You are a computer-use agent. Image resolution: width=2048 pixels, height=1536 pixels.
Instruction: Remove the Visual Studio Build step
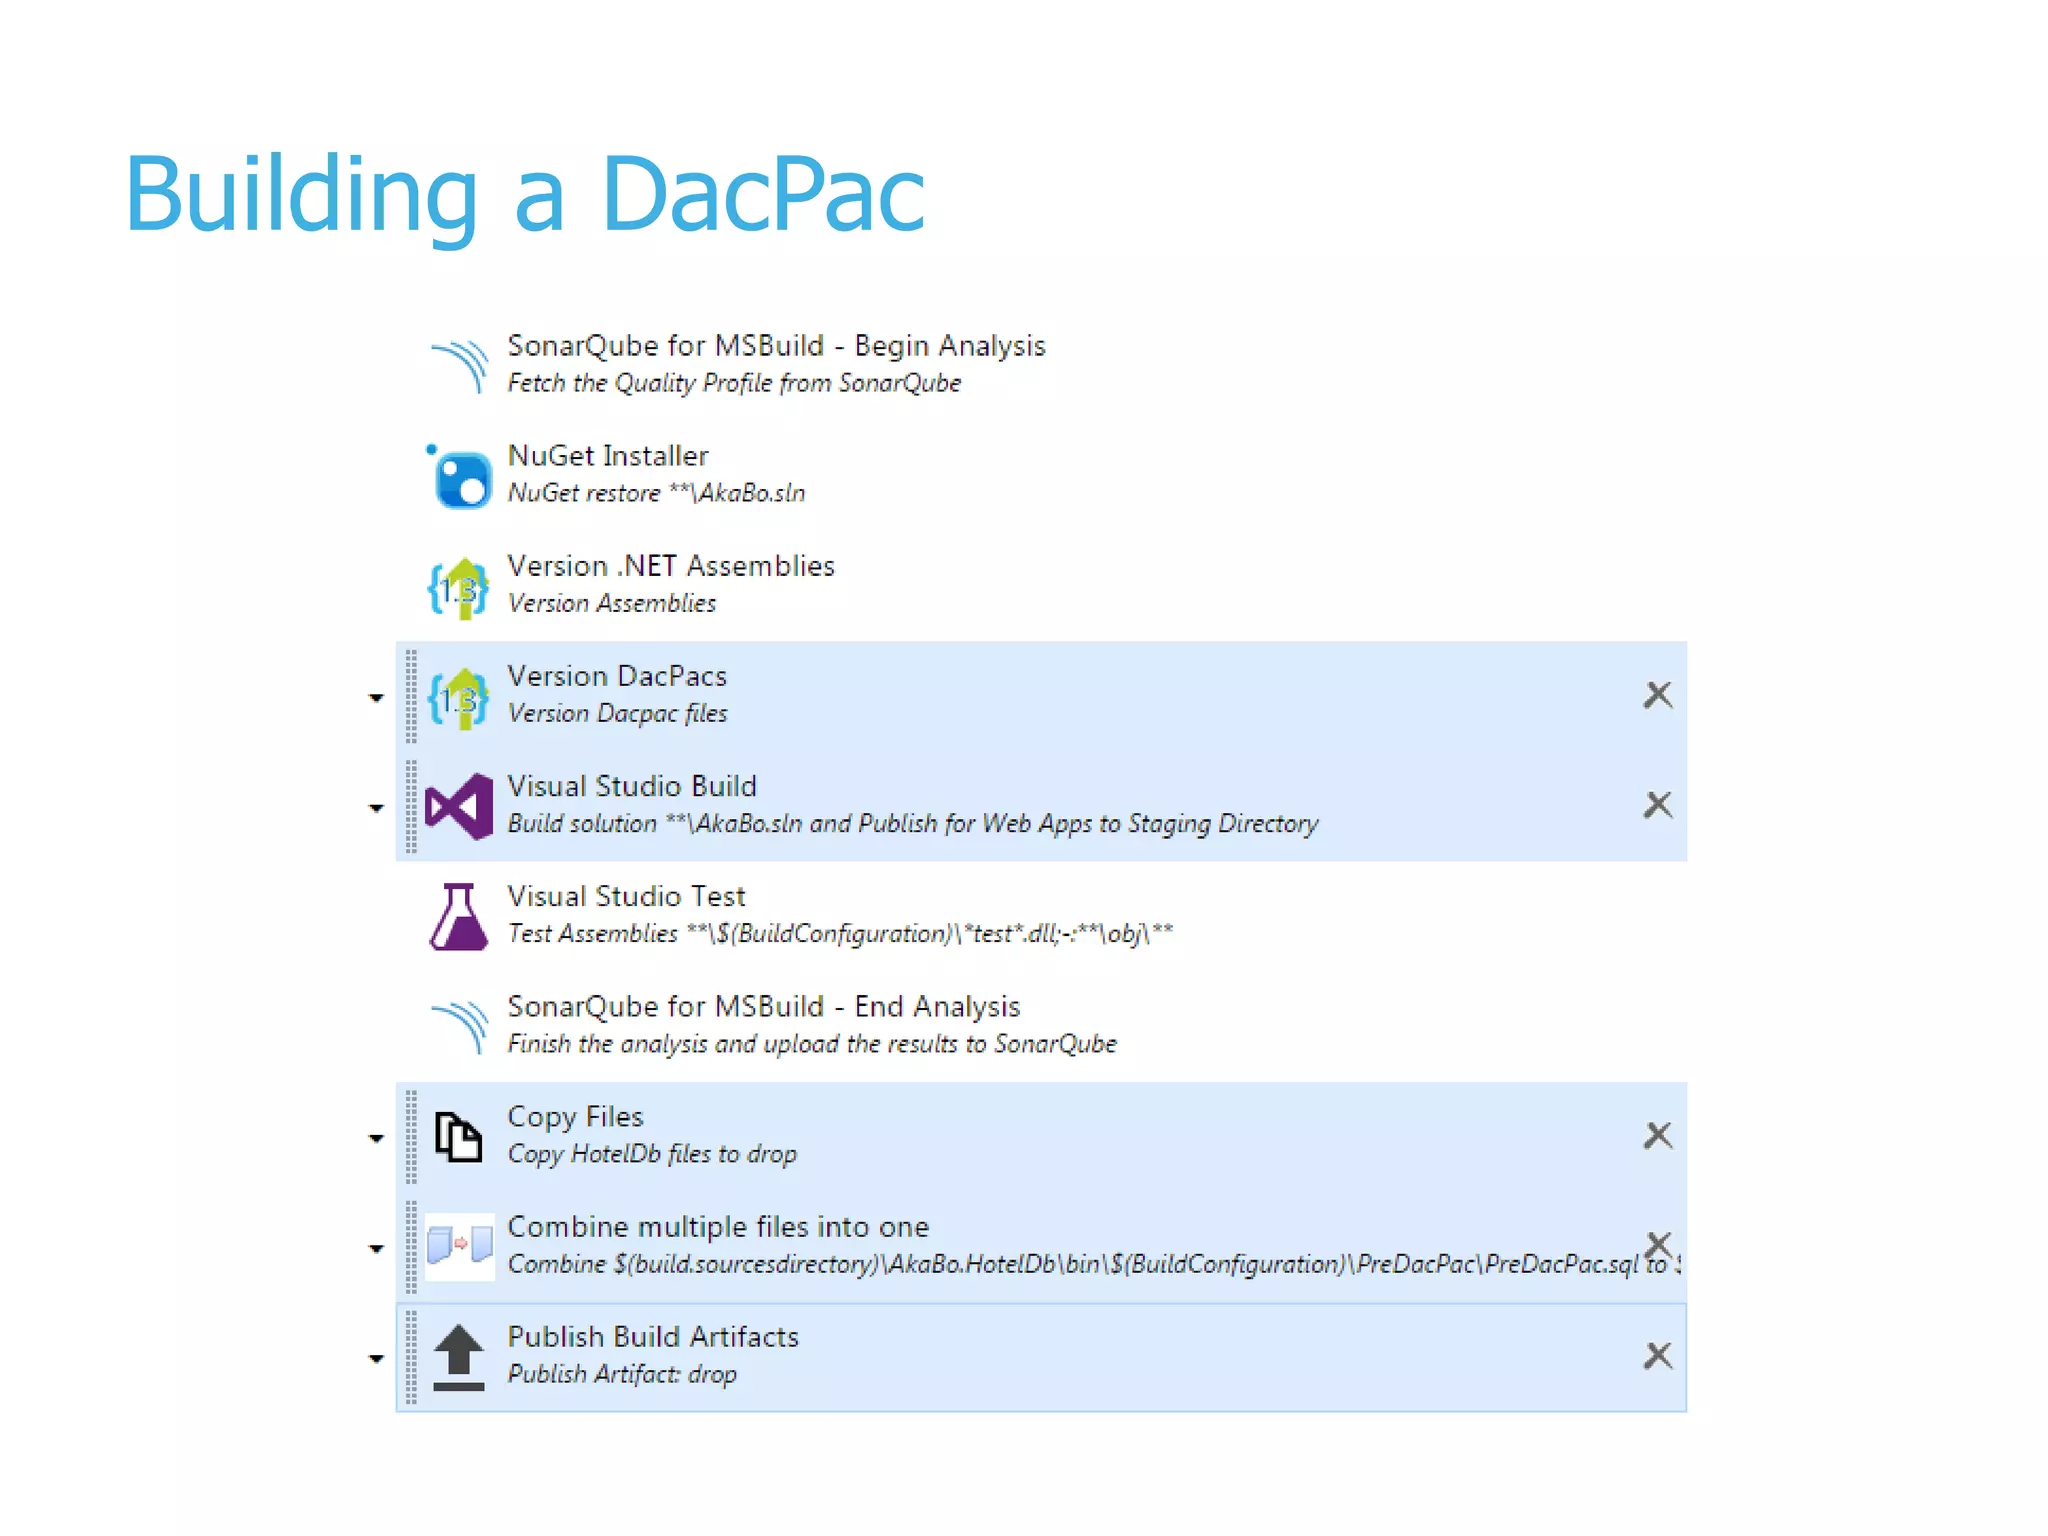click(x=1658, y=805)
